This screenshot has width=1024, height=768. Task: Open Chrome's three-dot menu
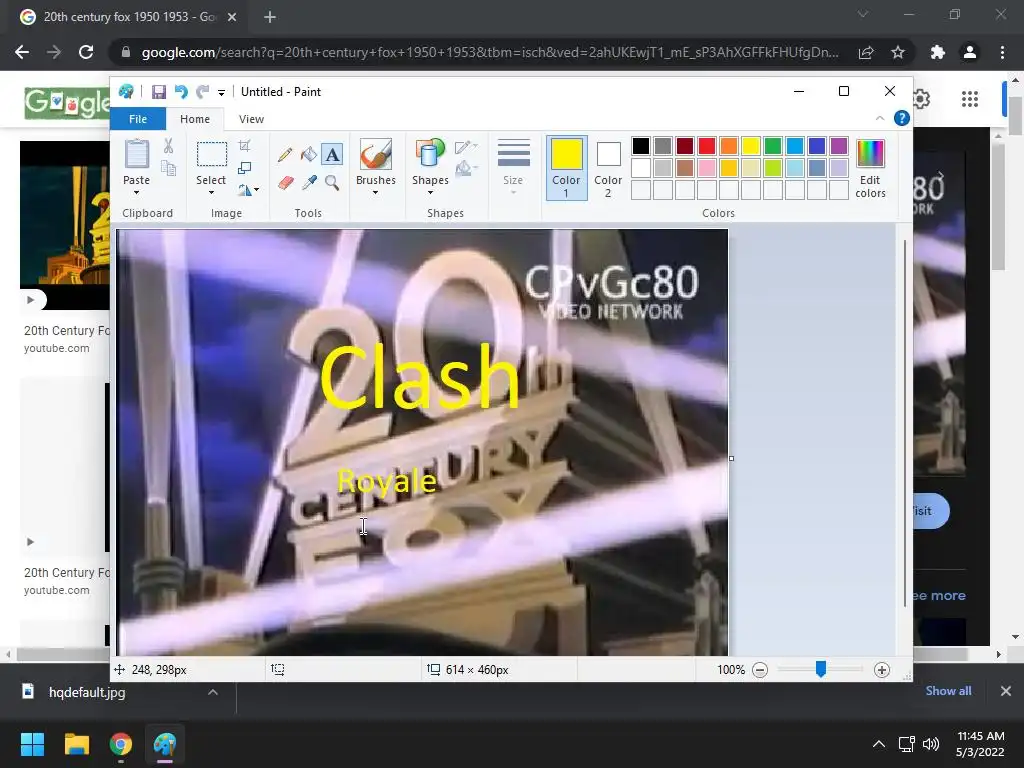click(1002, 52)
